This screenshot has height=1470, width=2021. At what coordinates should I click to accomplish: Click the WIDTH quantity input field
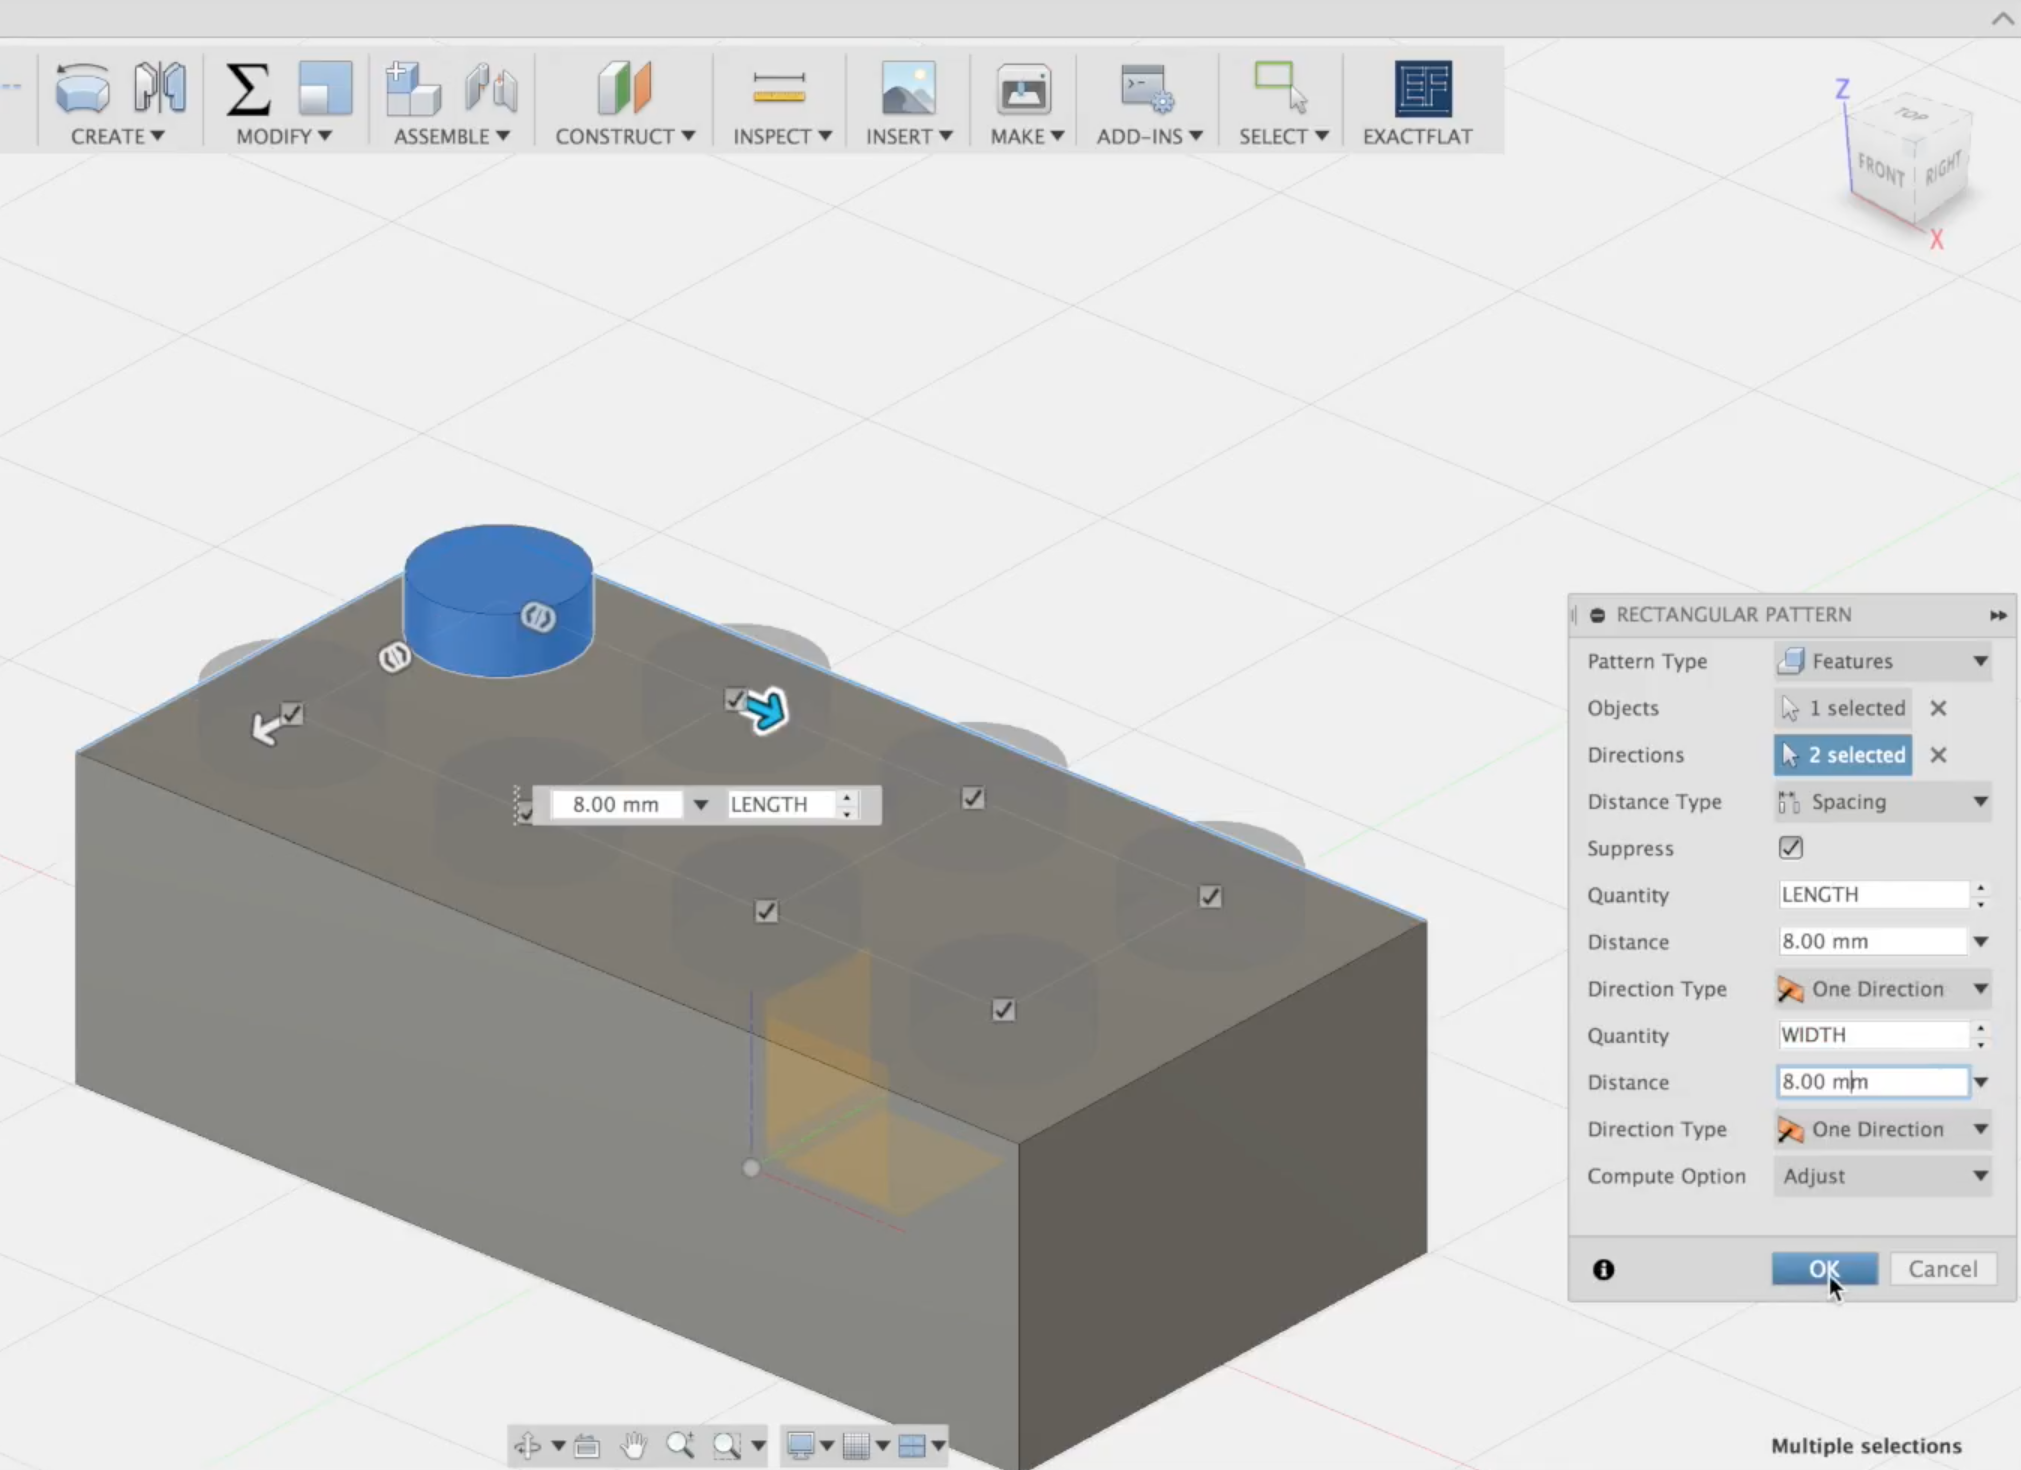(1871, 1035)
